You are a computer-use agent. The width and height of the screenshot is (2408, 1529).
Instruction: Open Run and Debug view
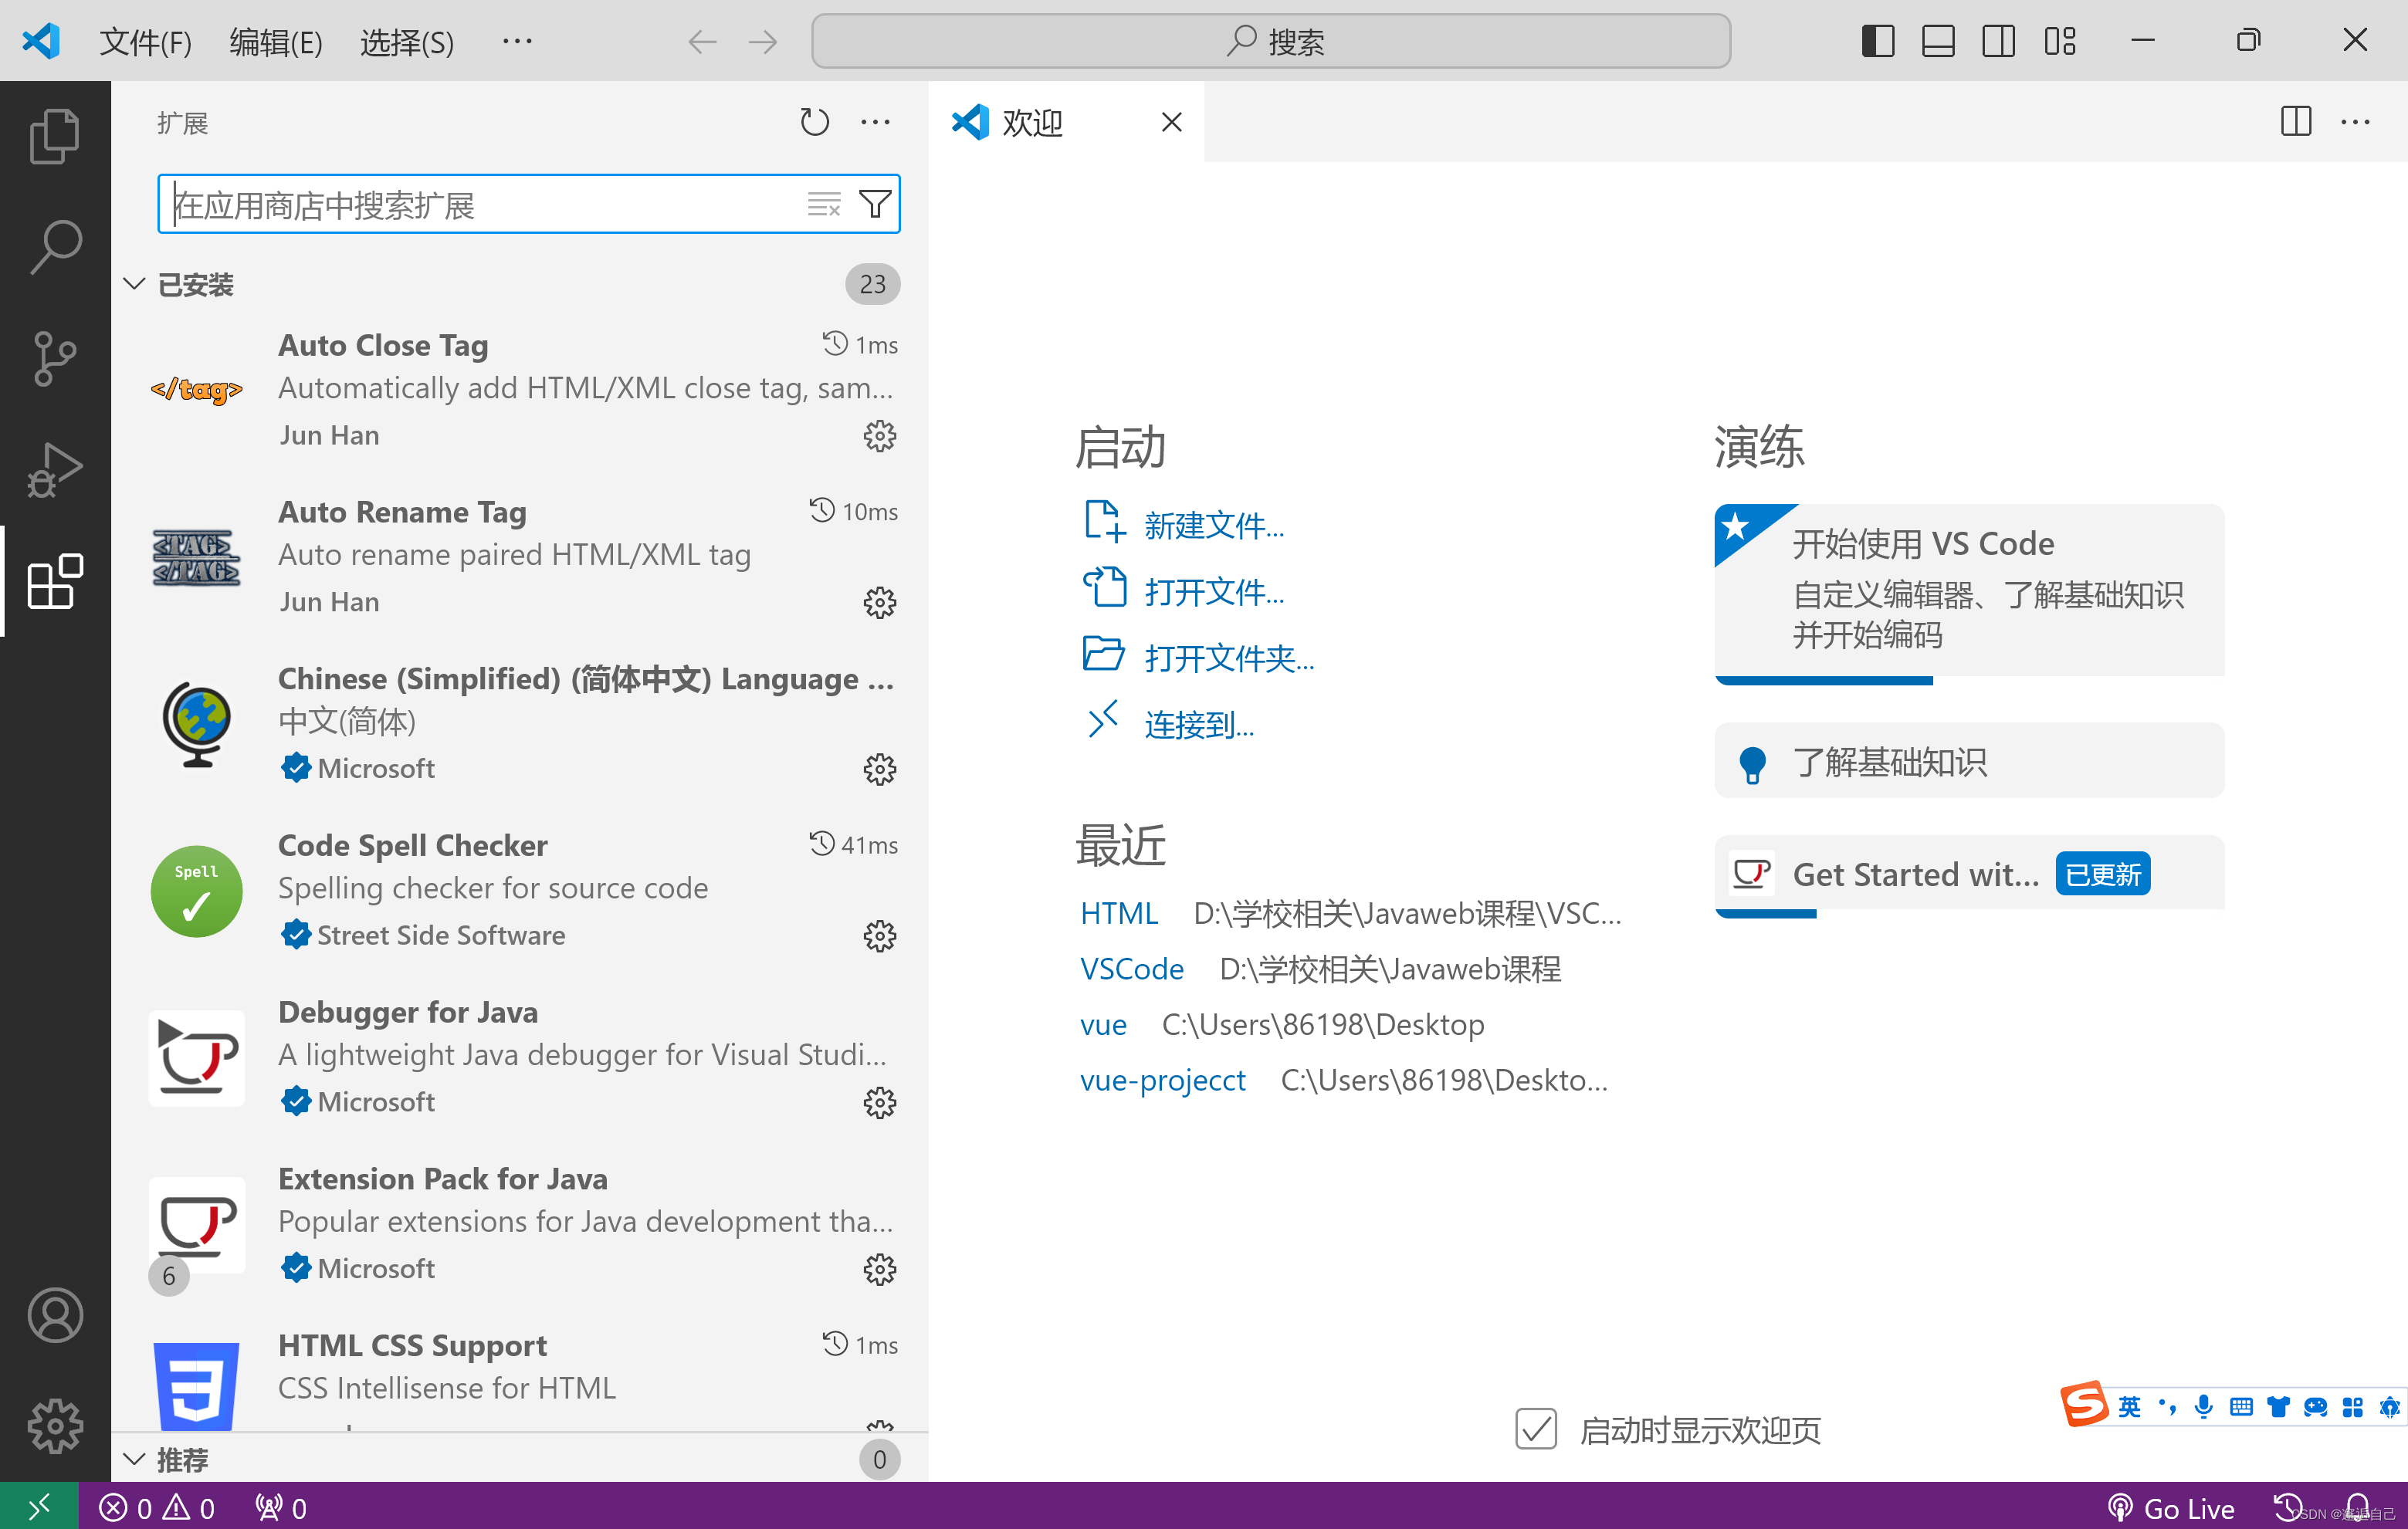coord(55,469)
